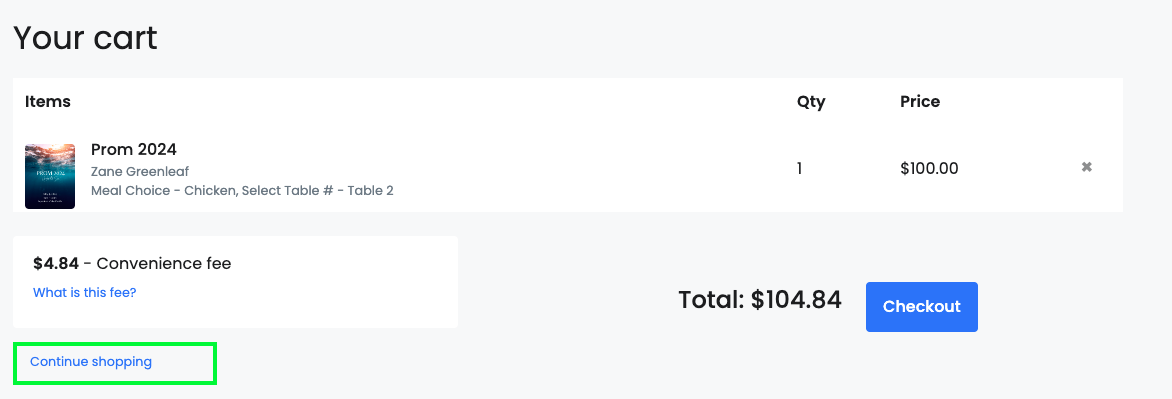Click the Convenience fee label
This screenshot has width=1172, height=399.
pyautogui.click(x=164, y=264)
